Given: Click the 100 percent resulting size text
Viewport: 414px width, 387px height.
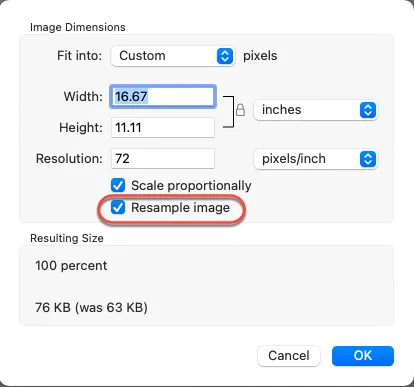Looking at the screenshot, I should pyautogui.click(x=71, y=266).
